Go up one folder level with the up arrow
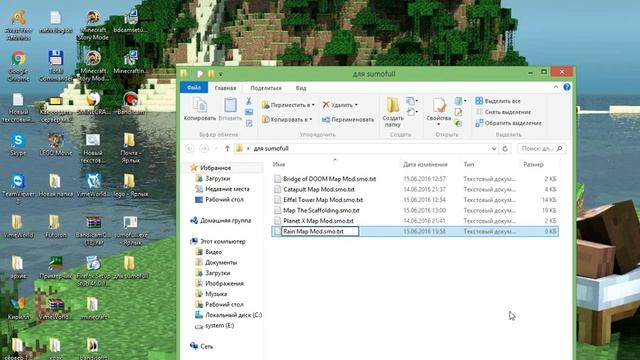The height and width of the screenshot is (360, 640). (x=227, y=149)
